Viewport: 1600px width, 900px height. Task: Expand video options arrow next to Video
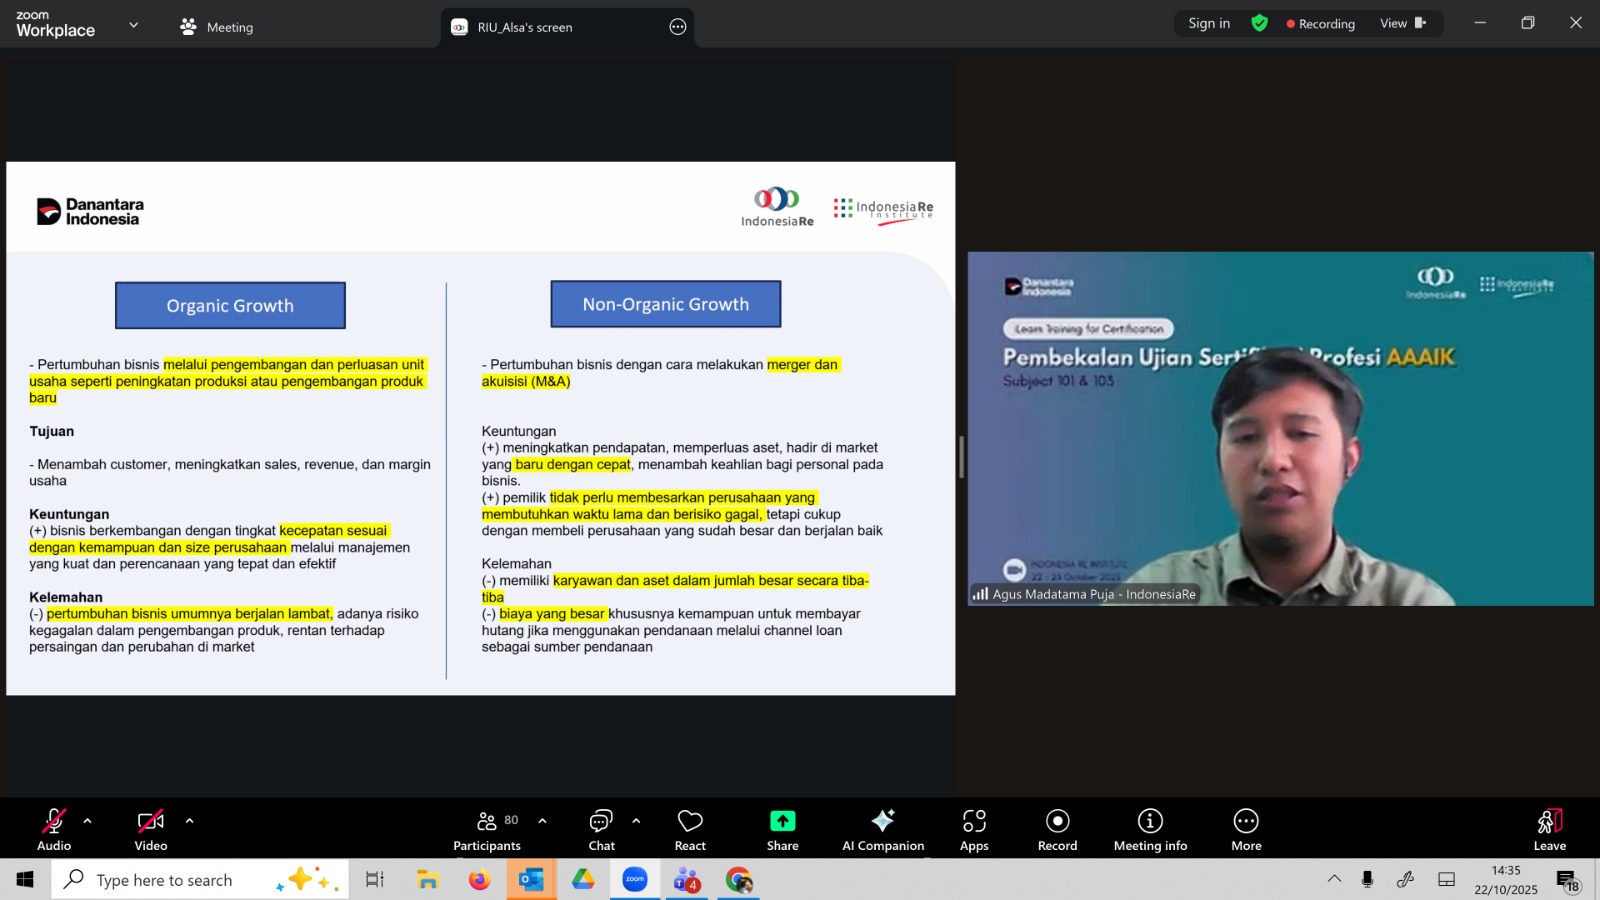(189, 821)
